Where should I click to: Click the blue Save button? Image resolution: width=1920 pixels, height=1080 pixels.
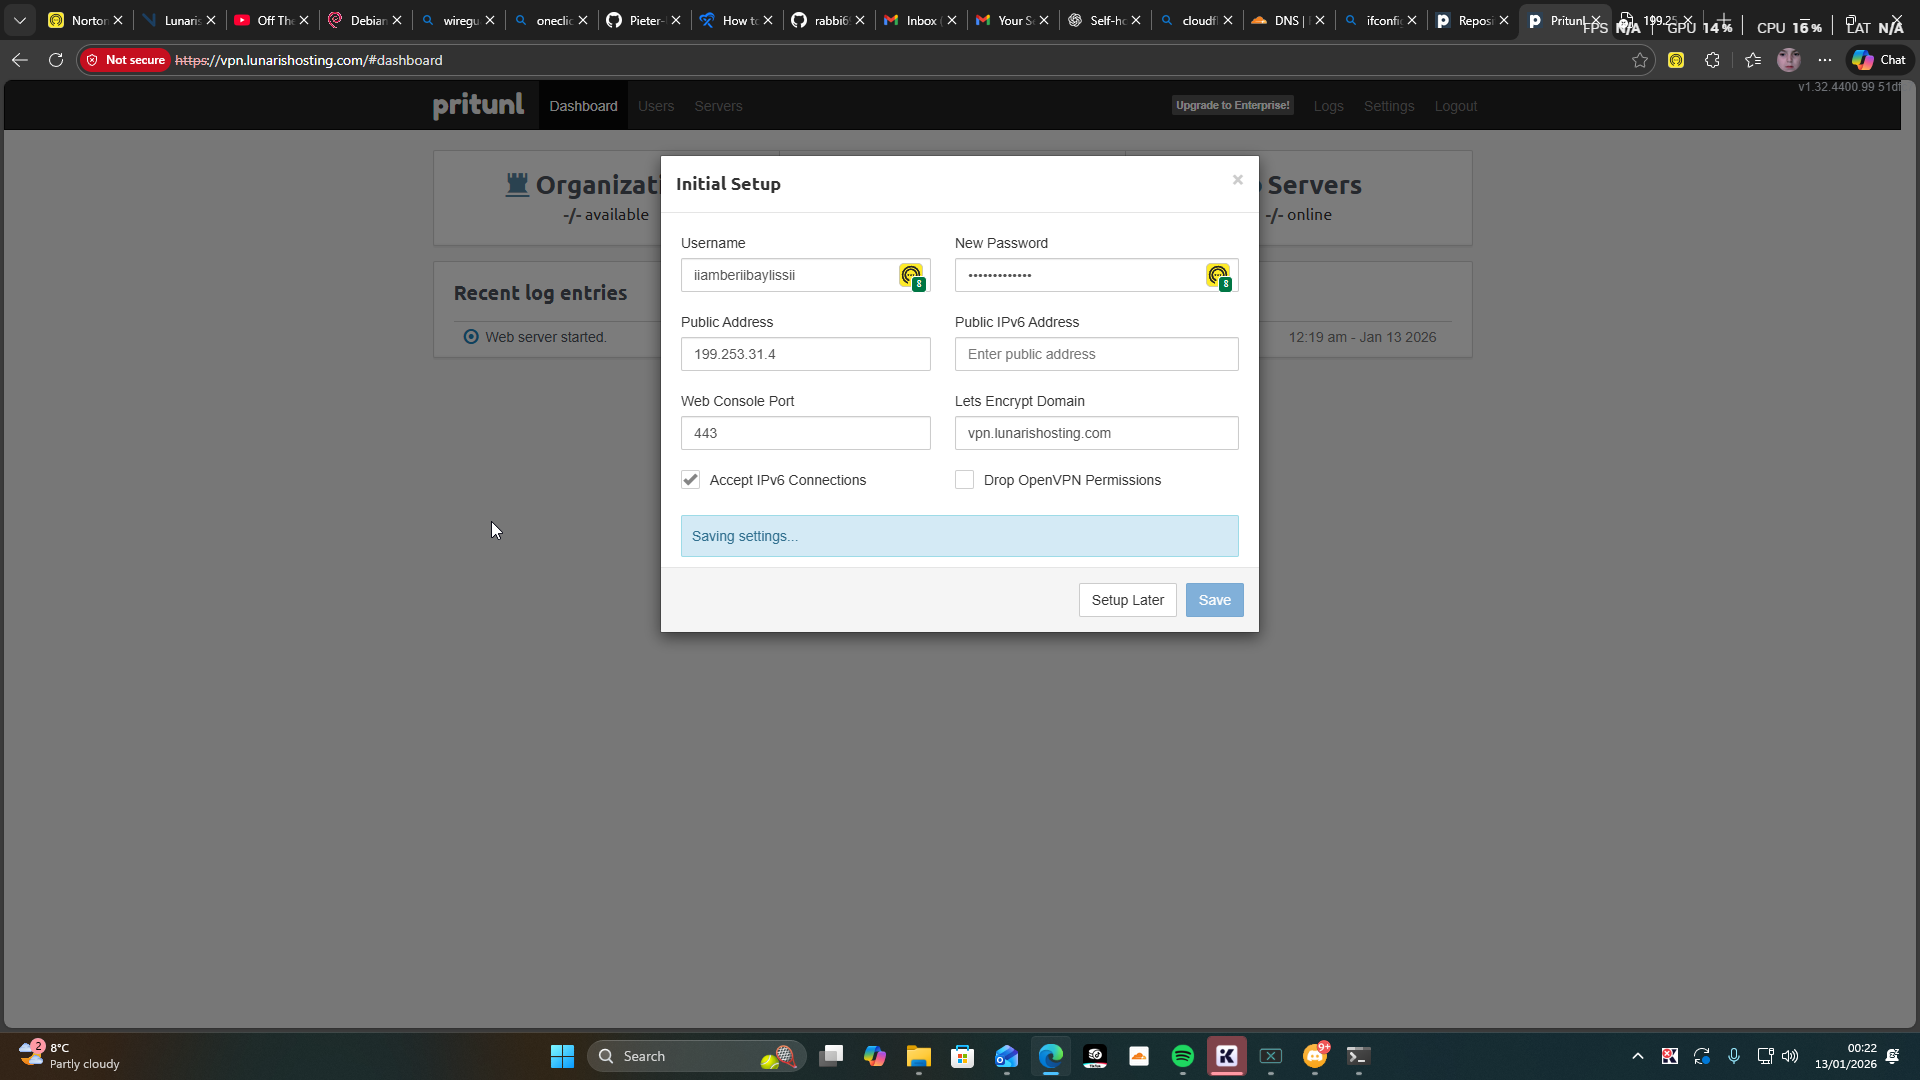1214,600
